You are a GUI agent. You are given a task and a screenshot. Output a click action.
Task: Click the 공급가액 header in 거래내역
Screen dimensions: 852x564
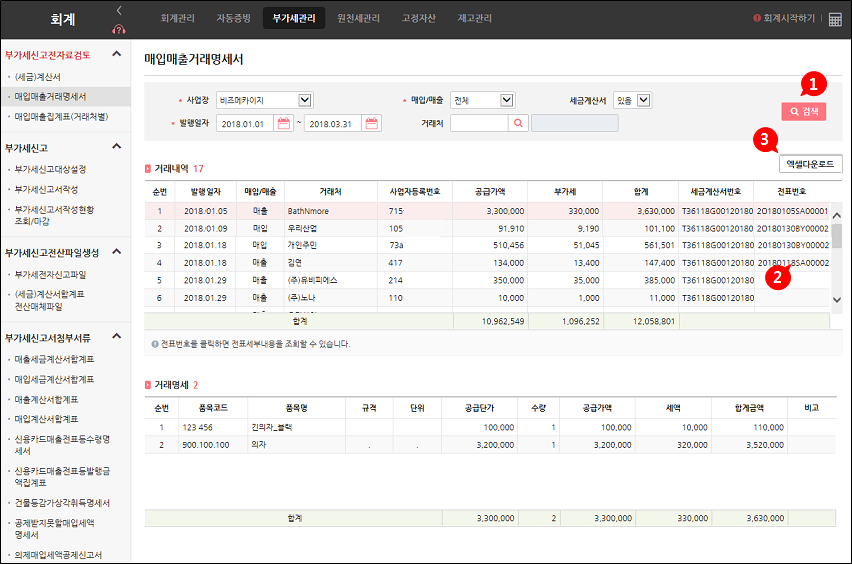click(490, 192)
